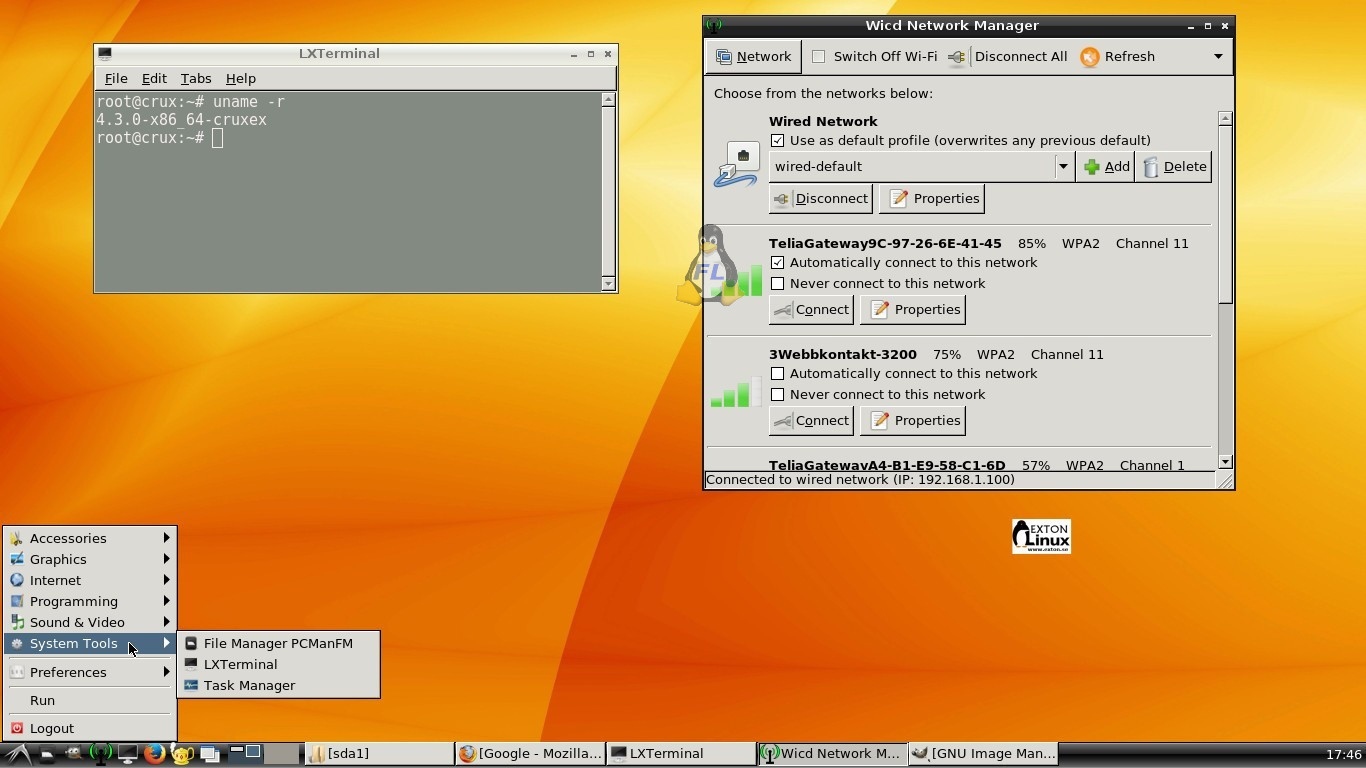Launch the file manager from the taskbar quick-launch
Viewport: 1366px width, 768px height.
[x=47, y=754]
